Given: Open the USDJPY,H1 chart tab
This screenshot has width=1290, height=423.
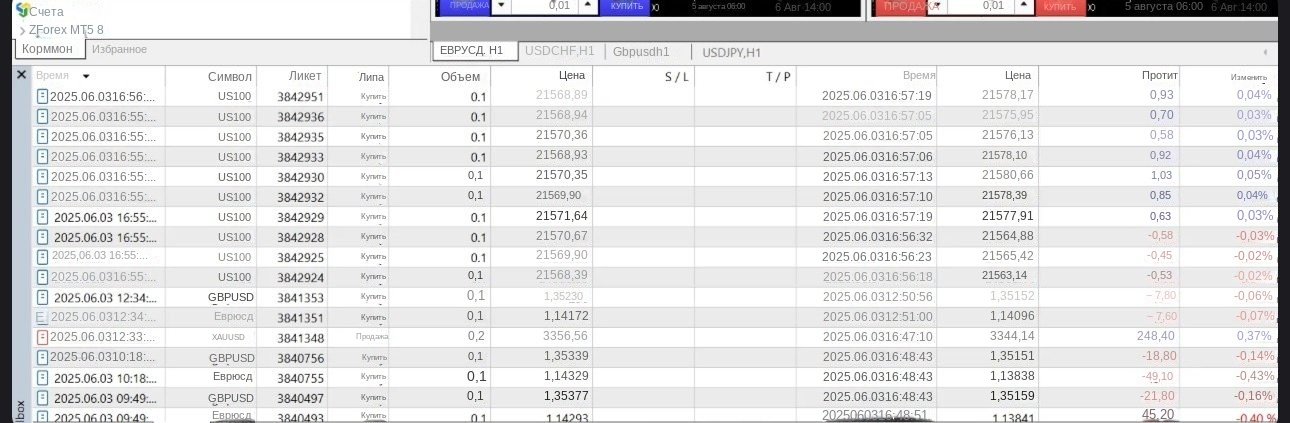Looking at the screenshot, I should [x=731, y=52].
